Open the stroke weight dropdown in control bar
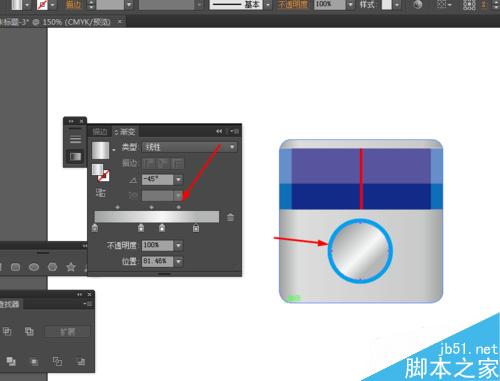This screenshot has width=500, height=381. point(129,5)
